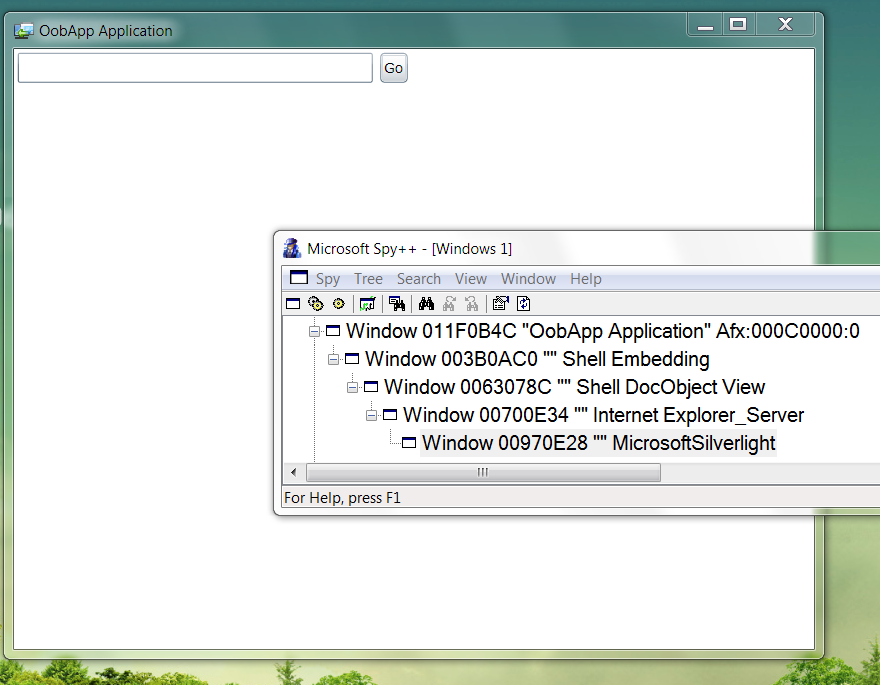880x685 pixels.
Task: Open the Search menu
Action: click(419, 279)
